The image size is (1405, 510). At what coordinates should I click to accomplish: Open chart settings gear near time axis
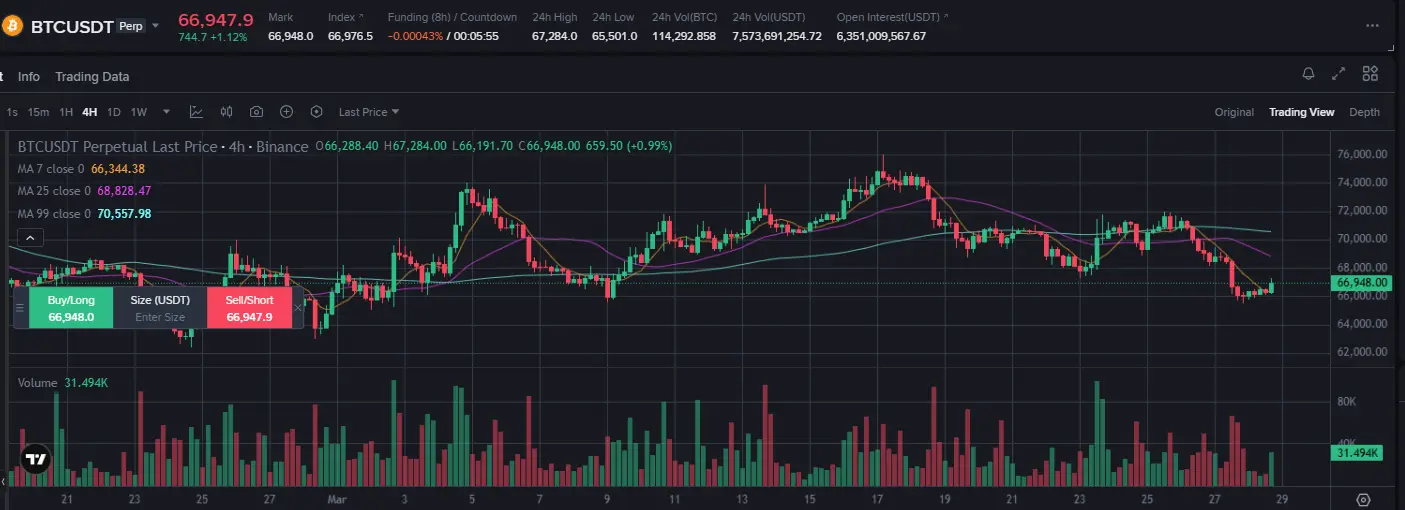[x=1363, y=499]
